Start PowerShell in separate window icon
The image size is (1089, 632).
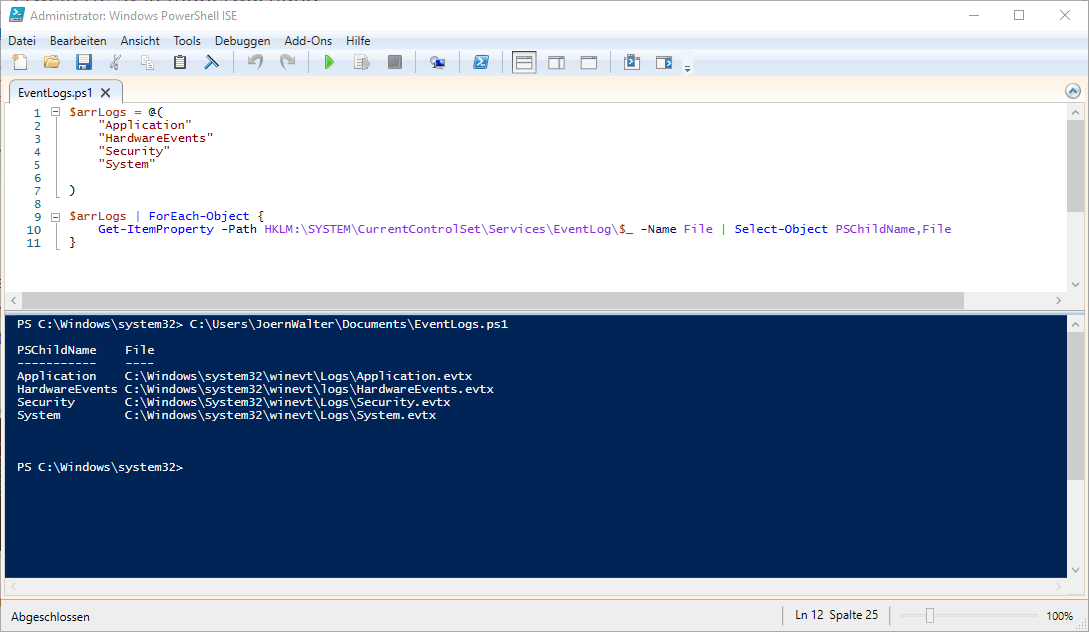pyautogui.click(x=480, y=62)
